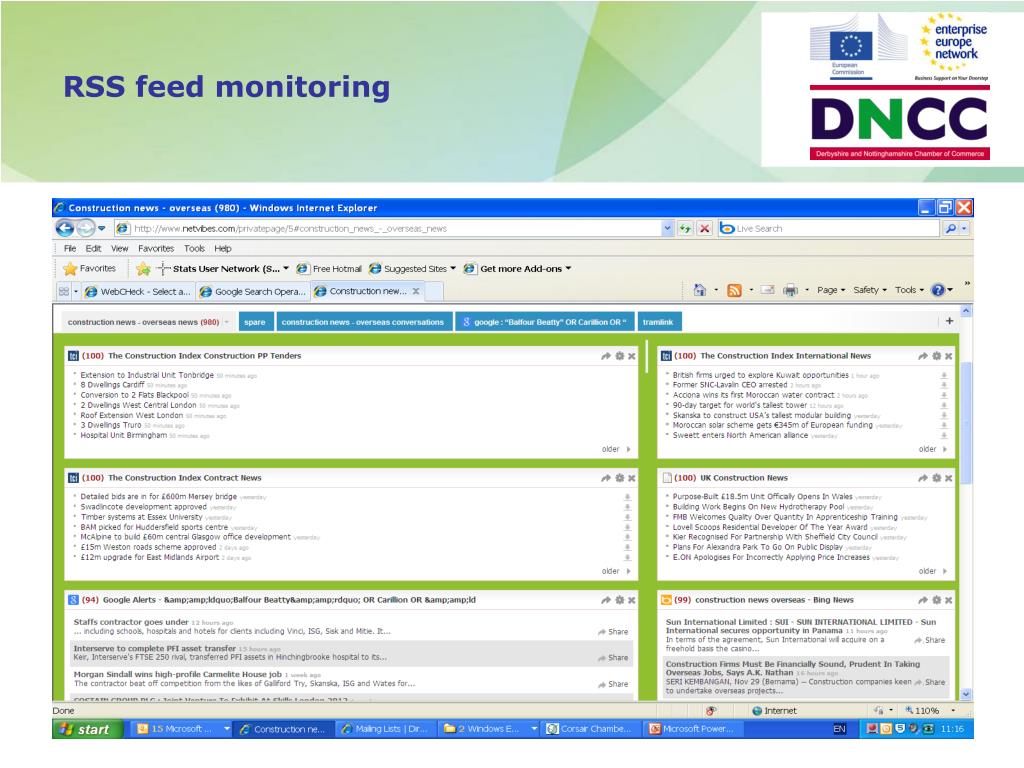
Task: Open settings gear of Contract News widget
Action: pyautogui.click(x=619, y=478)
